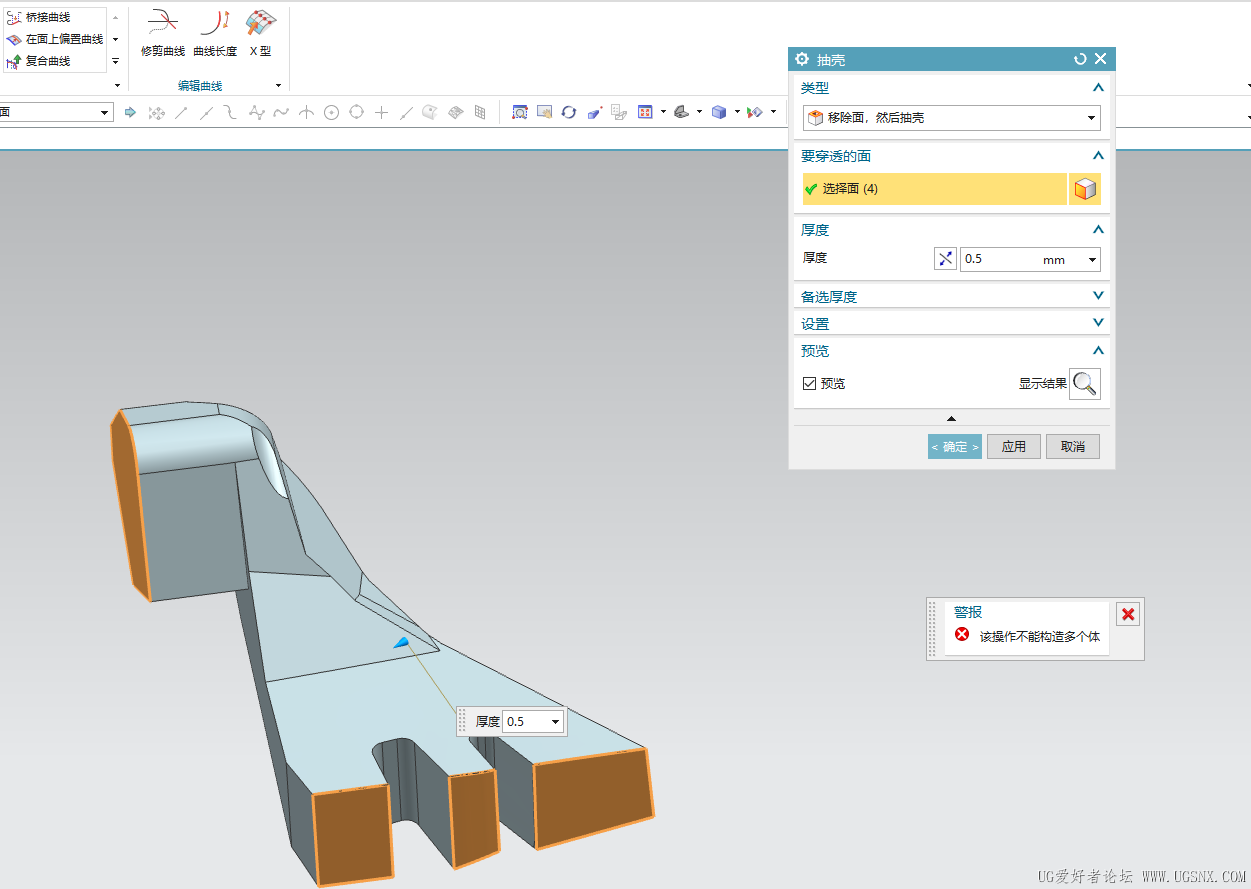Click the 选择面 (4) selection row
This screenshot has width=1251, height=889.
[935, 189]
